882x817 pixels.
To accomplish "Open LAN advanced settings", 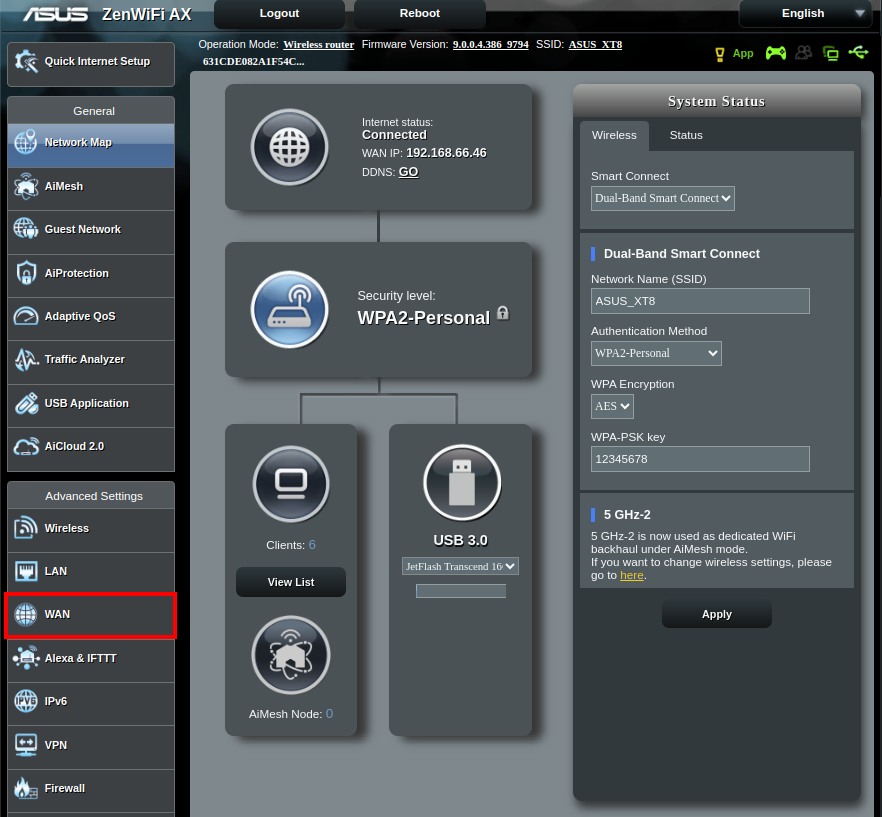I will point(91,573).
